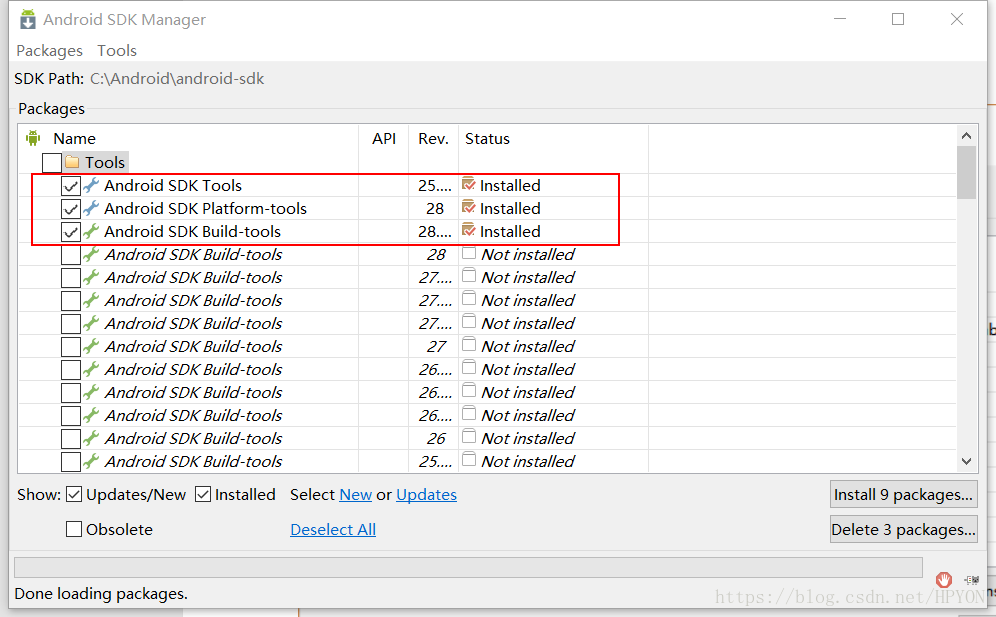Uncheck the installed Android SDK Build-tools checkbox
This screenshot has height=617, width=996.
coord(71,231)
